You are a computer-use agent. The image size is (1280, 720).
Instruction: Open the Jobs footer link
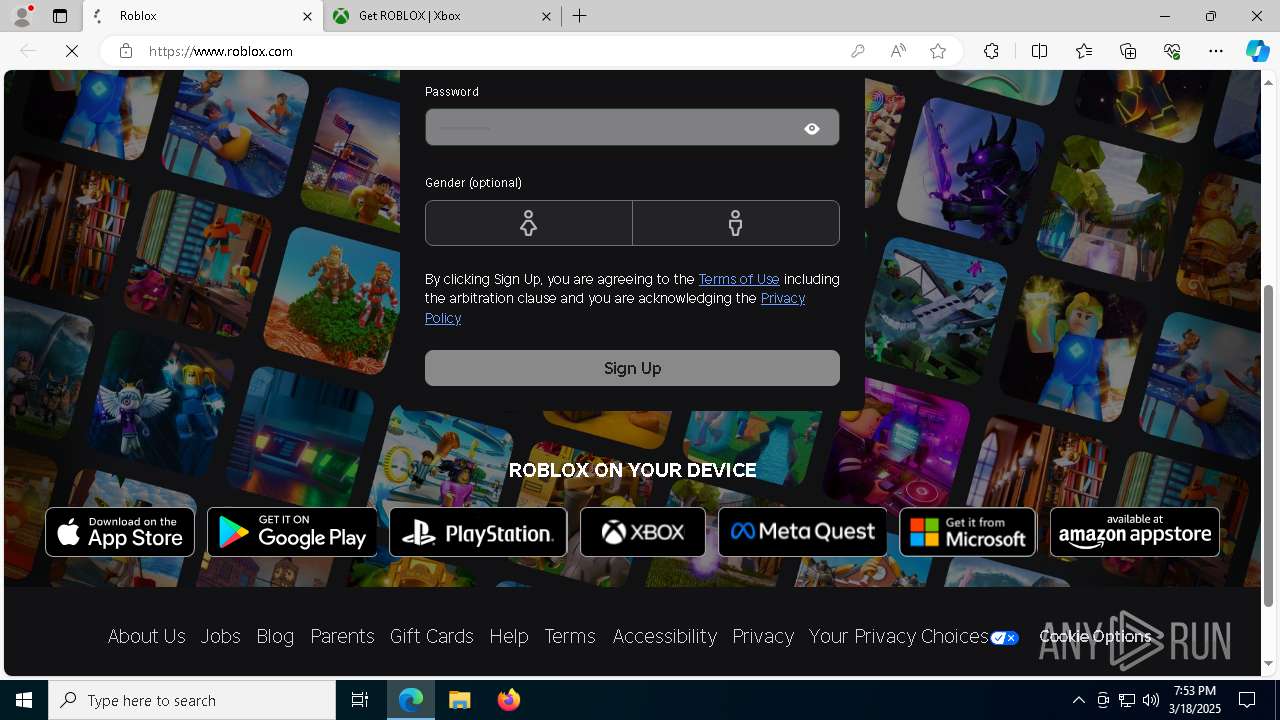(x=220, y=636)
